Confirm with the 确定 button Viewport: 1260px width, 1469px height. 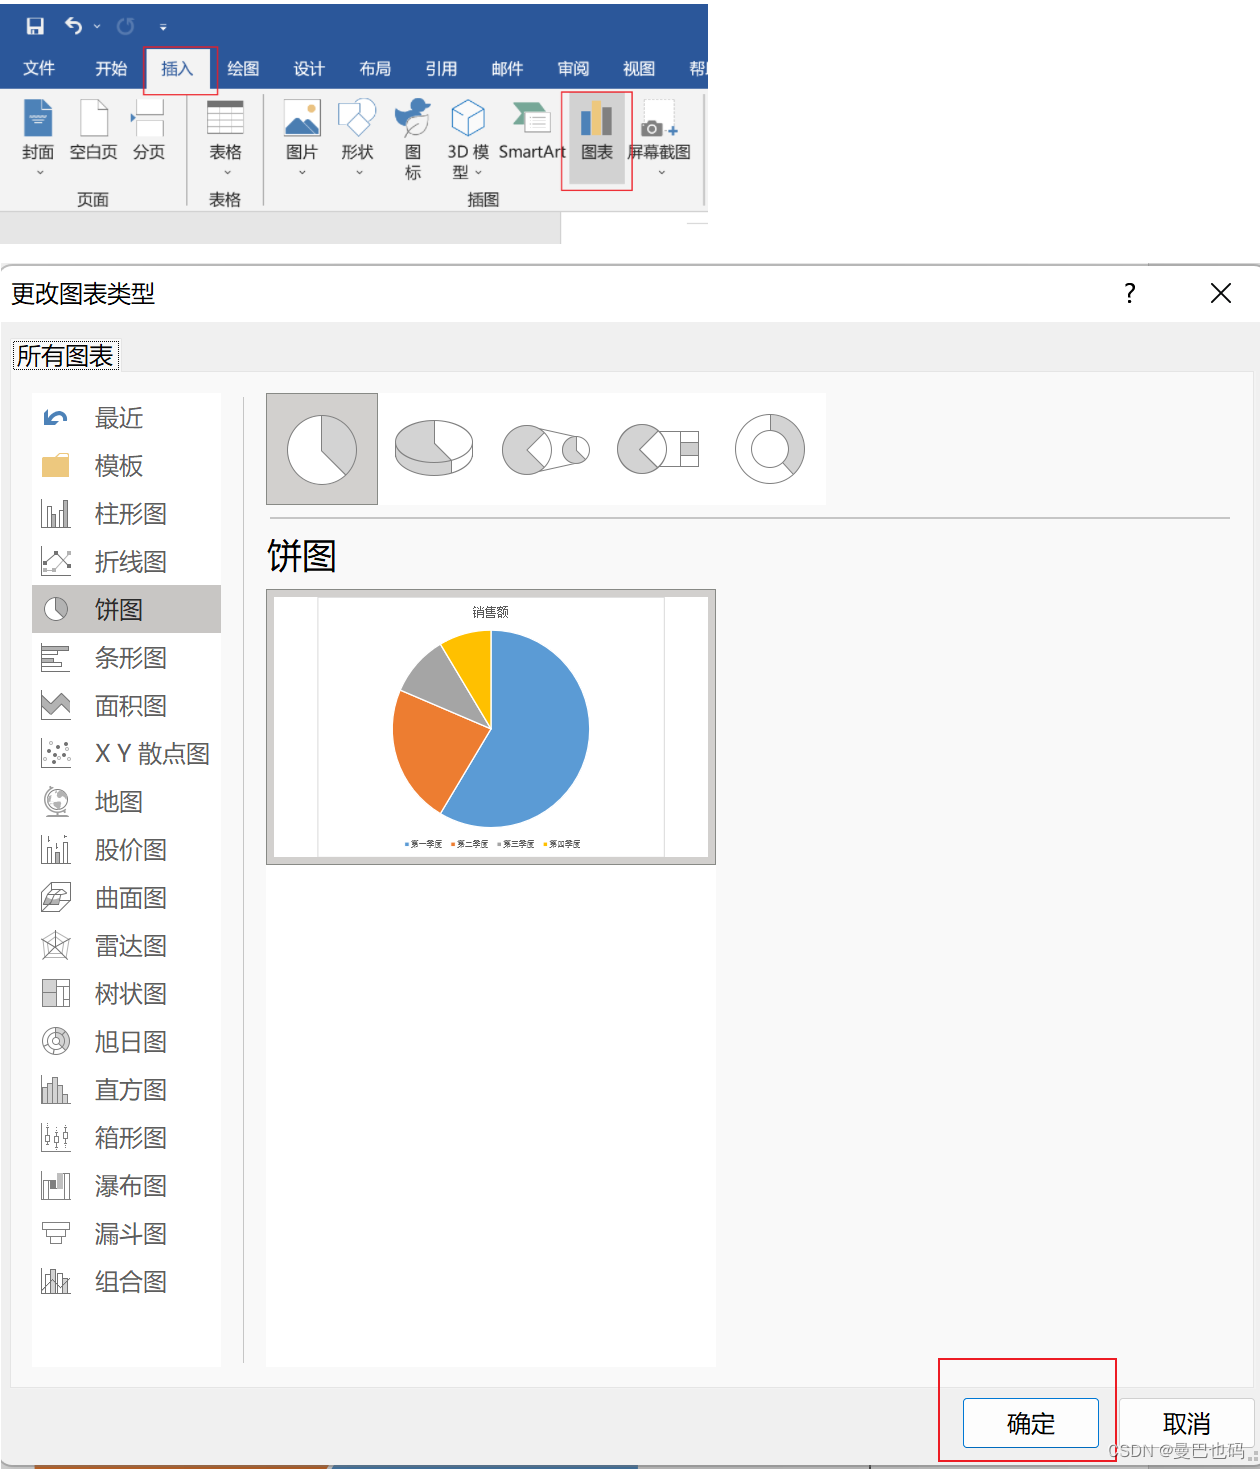click(1031, 1422)
